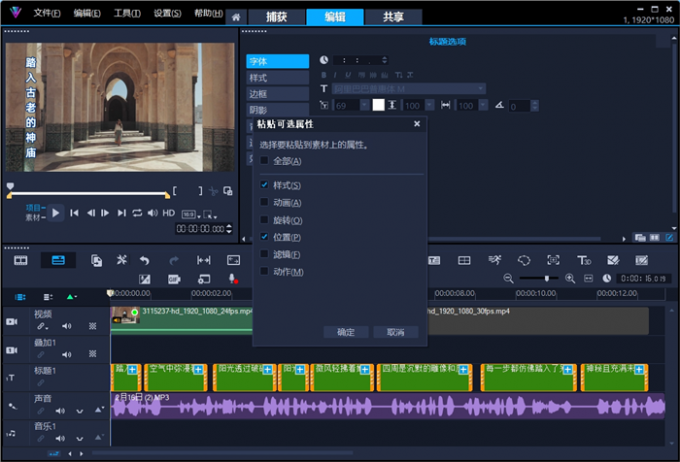
Task: Expand the 声音 track options chevron
Action: (79, 411)
